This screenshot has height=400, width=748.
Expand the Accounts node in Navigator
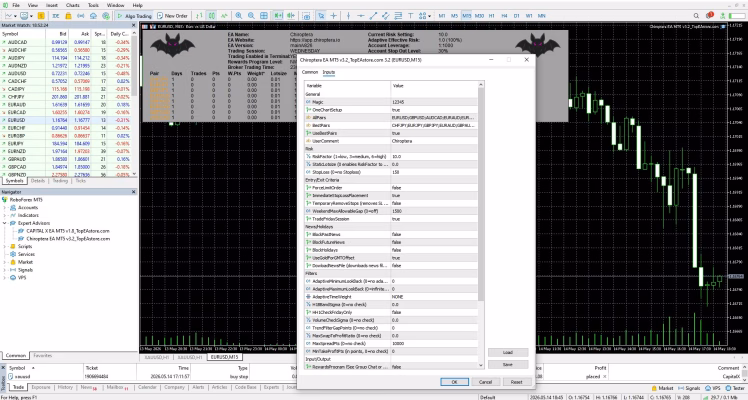pyautogui.click(x=5, y=207)
